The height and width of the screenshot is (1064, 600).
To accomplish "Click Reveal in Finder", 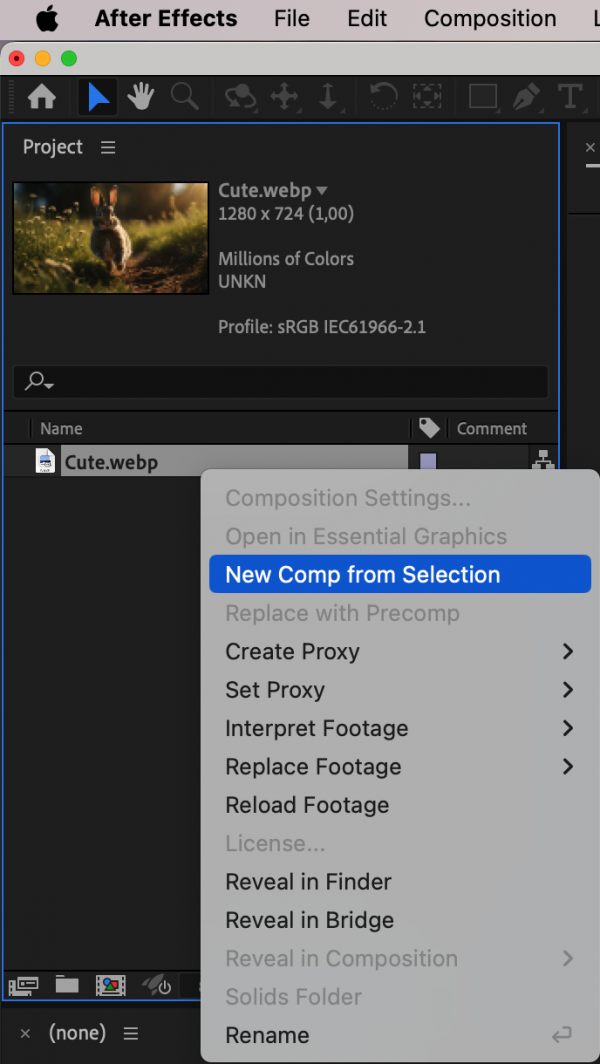I will coord(308,881).
